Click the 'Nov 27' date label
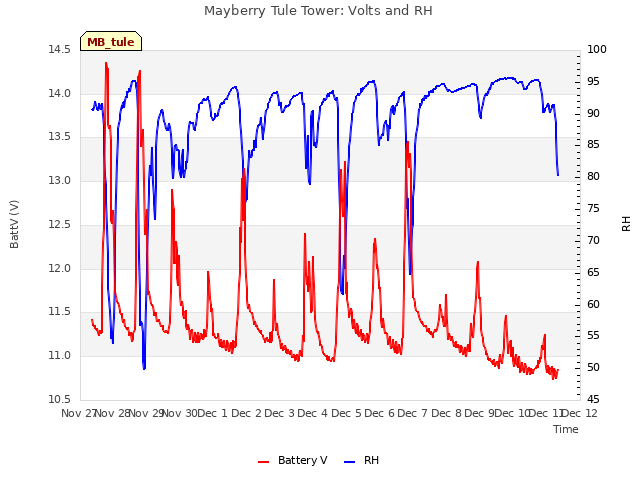 pyautogui.click(x=78, y=413)
